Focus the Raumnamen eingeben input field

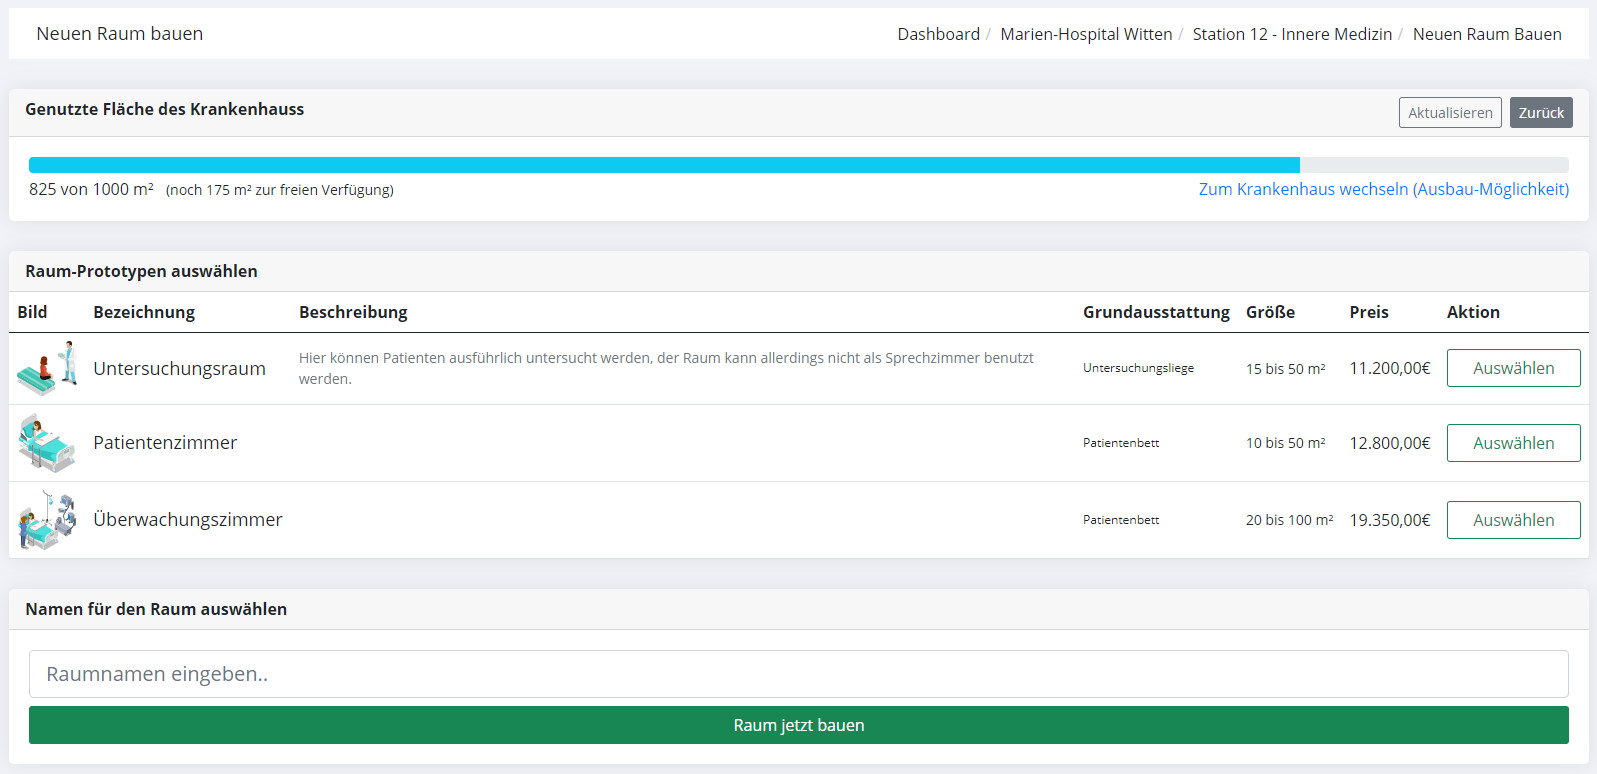point(799,674)
